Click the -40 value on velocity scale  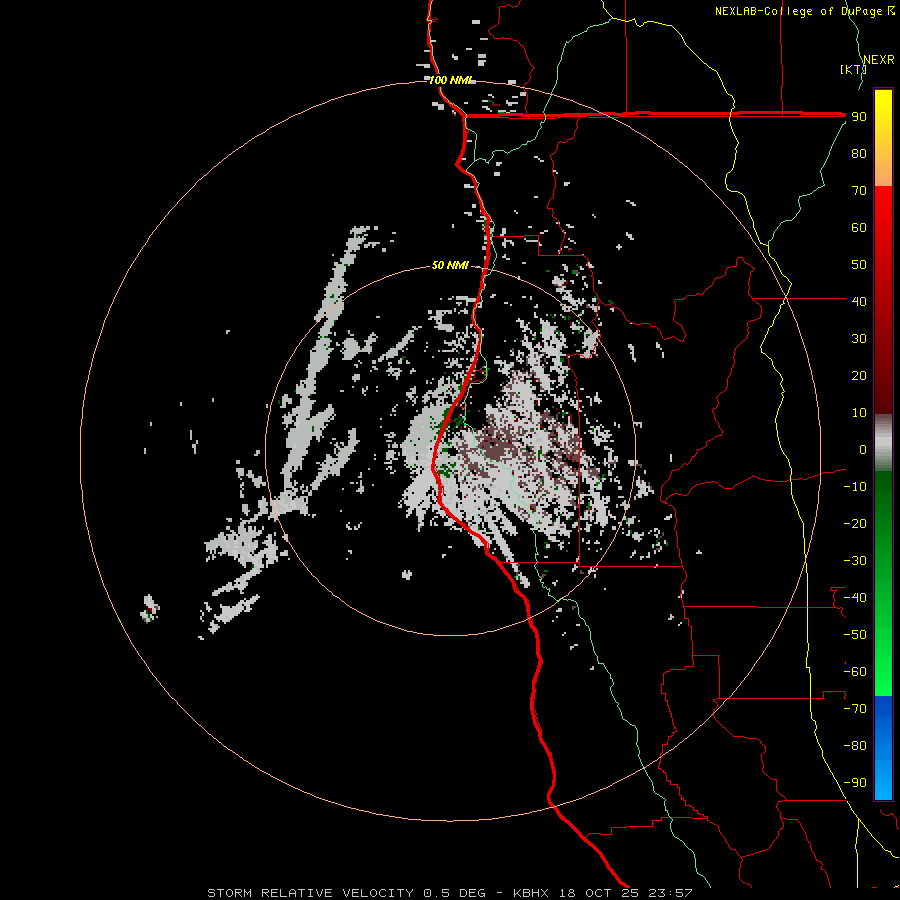coord(855,598)
